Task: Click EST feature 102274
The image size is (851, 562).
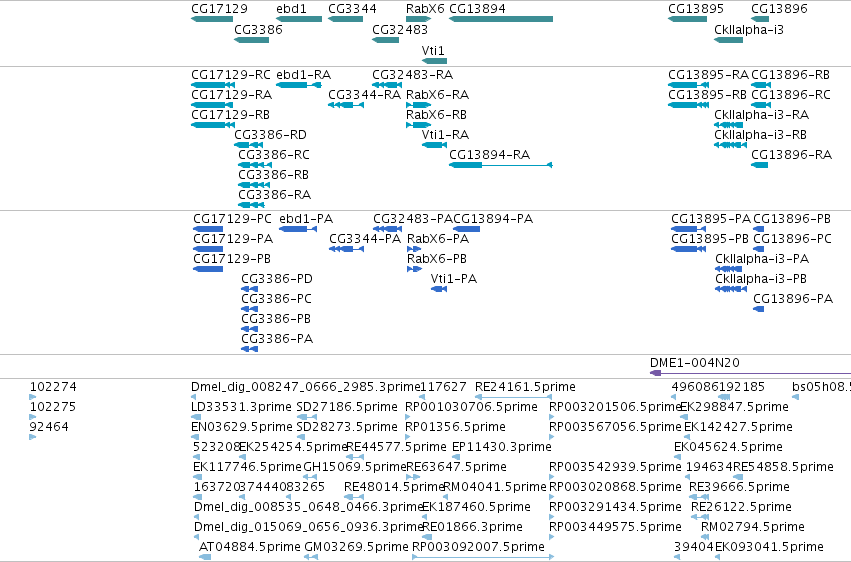Action: click(33, 397)
